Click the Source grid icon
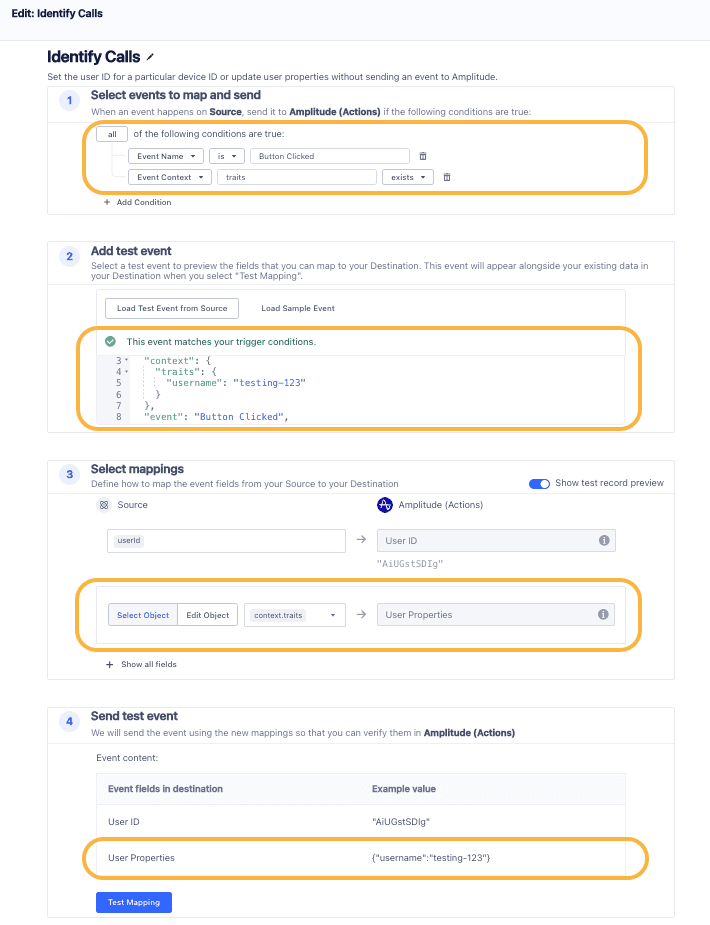Image resolution: width=710 pixels, height=925 pixels. pyautogui.click(x=106, y=503)
